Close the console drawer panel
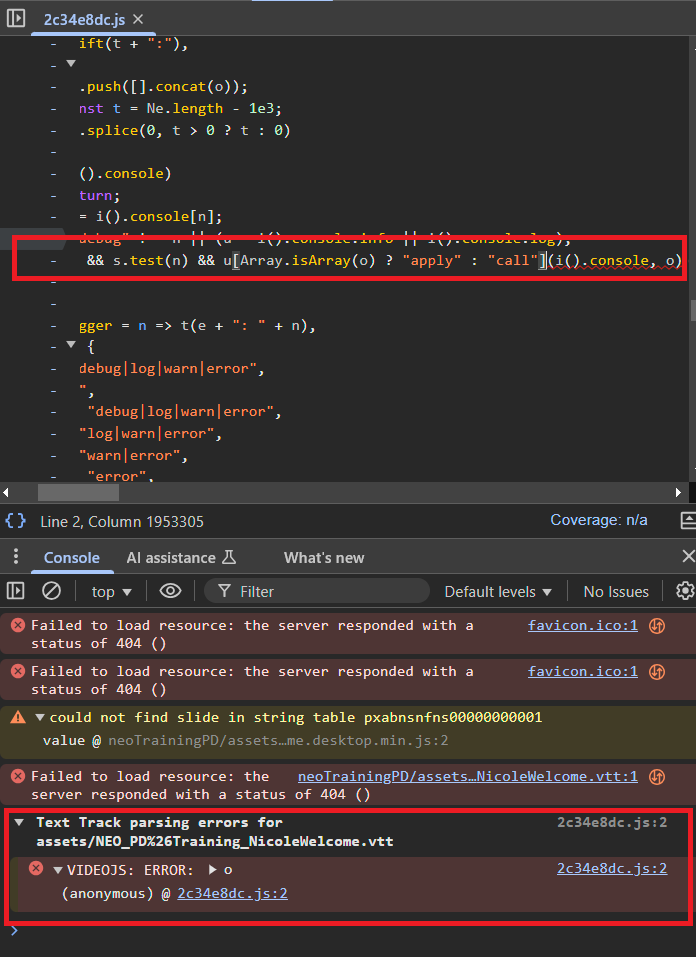696x957 pixels. click(x=687, y=557)
